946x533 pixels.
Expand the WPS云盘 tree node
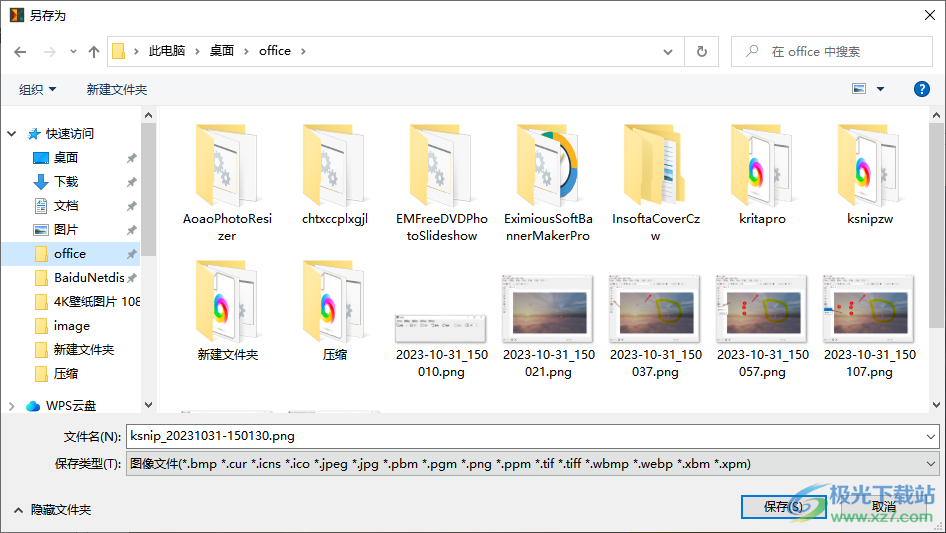tap(12, 406)
